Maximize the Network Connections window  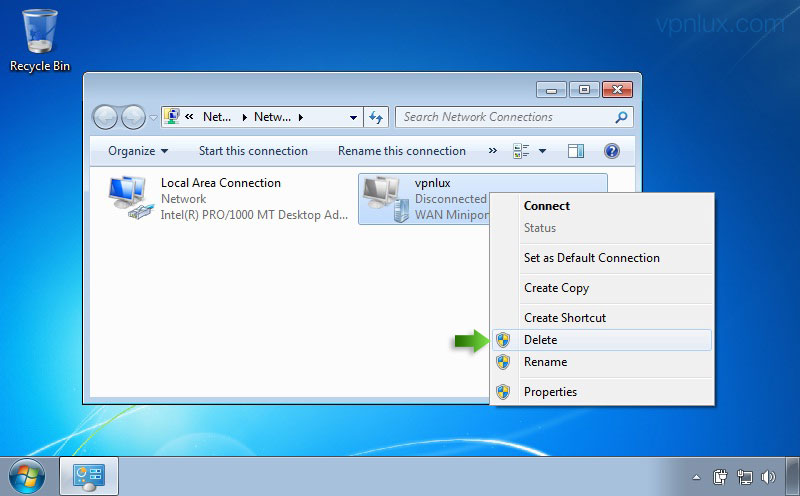pyautogui.click(x=584, y=90)
